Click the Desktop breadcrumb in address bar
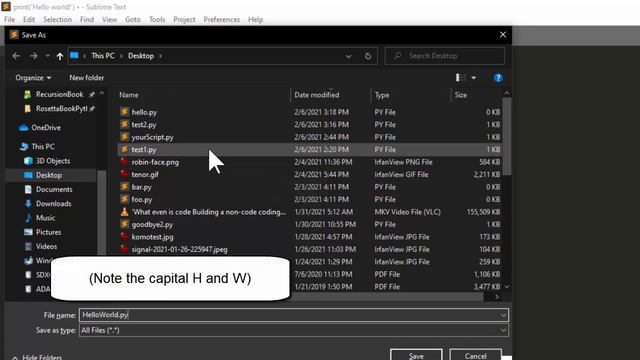The width and height of the screenshot is (640, 360). [x=141, y=56]
